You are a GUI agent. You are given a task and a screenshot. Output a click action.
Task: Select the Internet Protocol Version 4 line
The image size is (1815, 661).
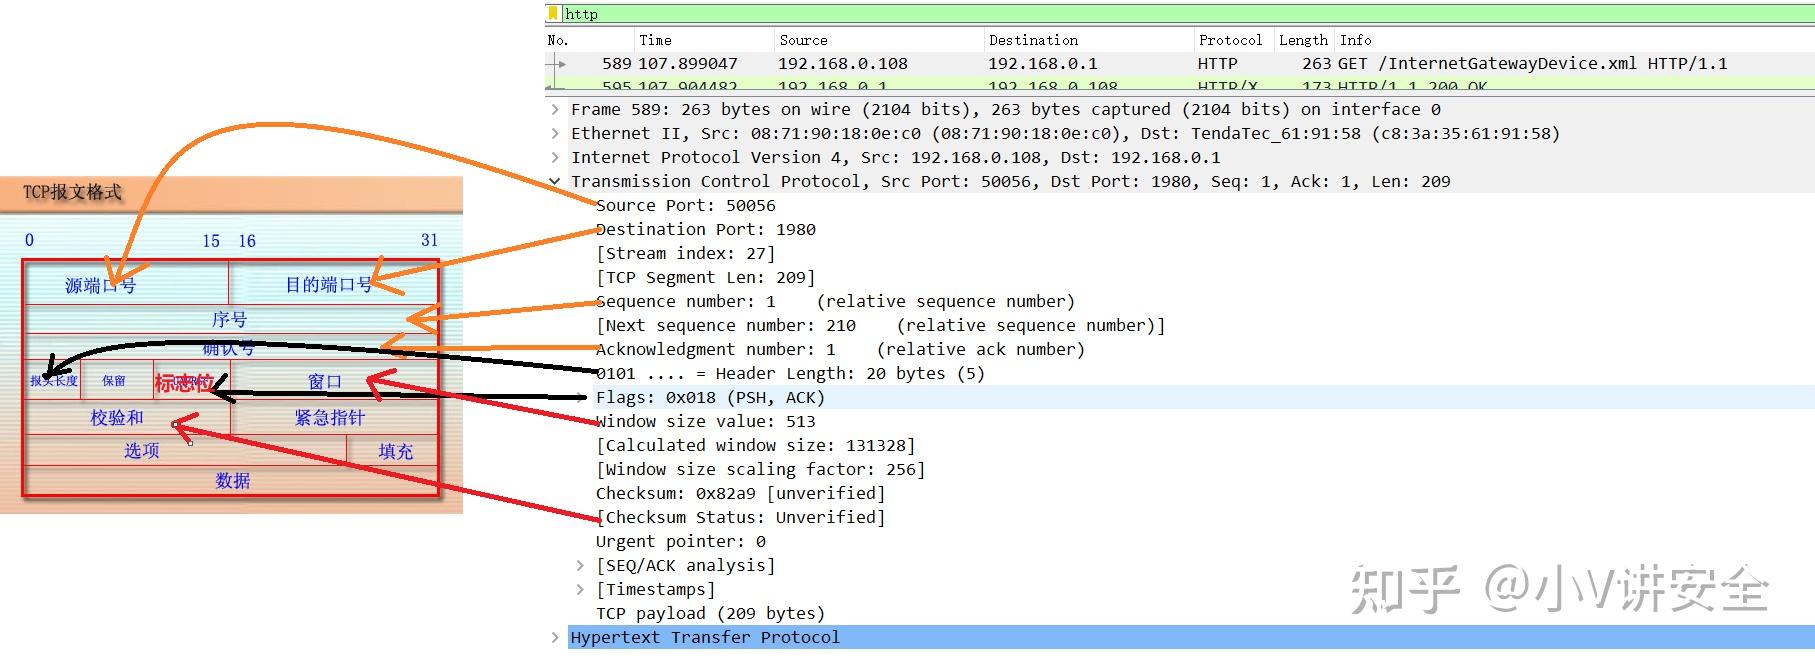click(896, 157)
